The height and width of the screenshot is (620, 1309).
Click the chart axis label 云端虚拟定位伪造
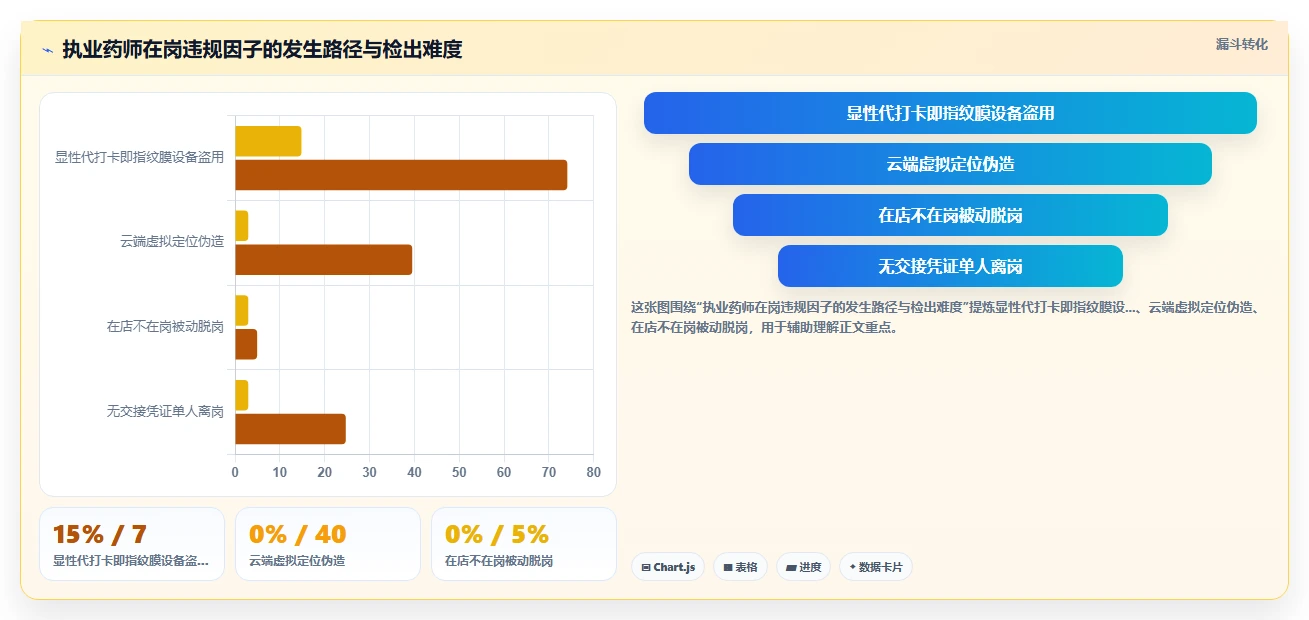[x=172, y=242]
